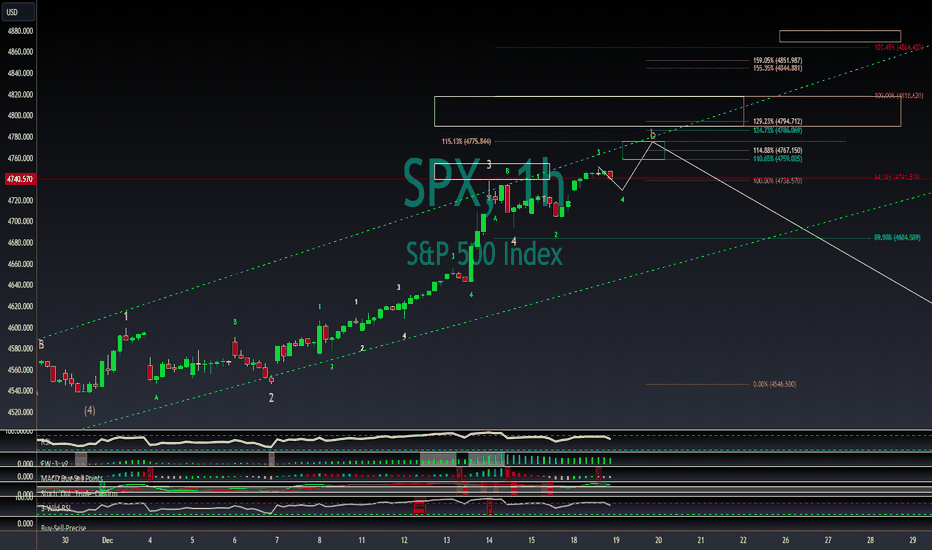Screen dimensions: 932x550
Task: Open the USD currency selector
Action: click(18, 12)
